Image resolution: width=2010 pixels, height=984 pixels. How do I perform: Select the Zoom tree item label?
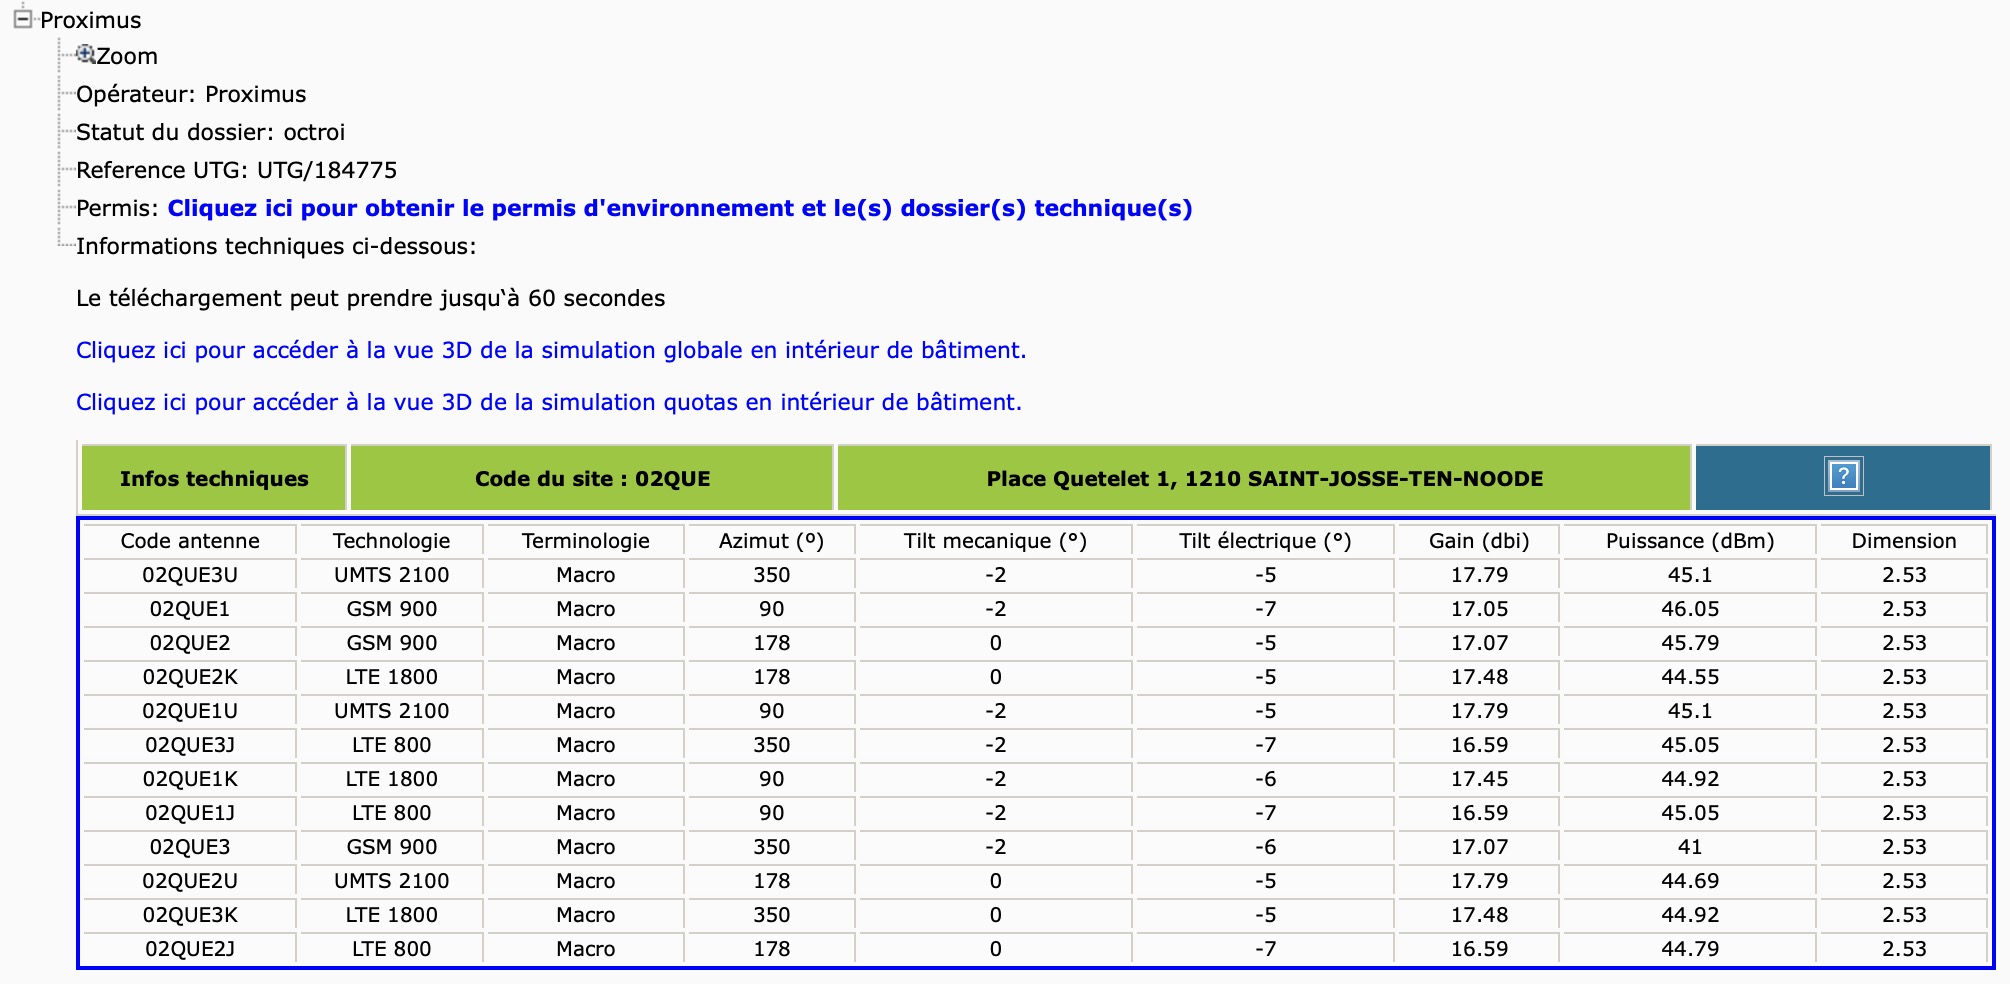127,56
